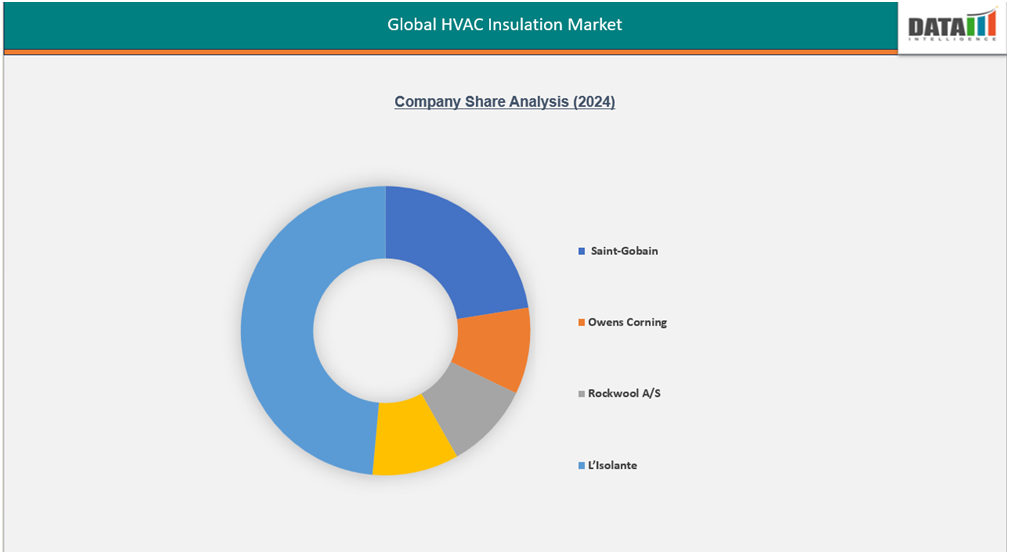Image resolution: width=1009 pixels, height=554 pixels.
Task: Select the L'Isolante legend label
Action: click(612, 465)
